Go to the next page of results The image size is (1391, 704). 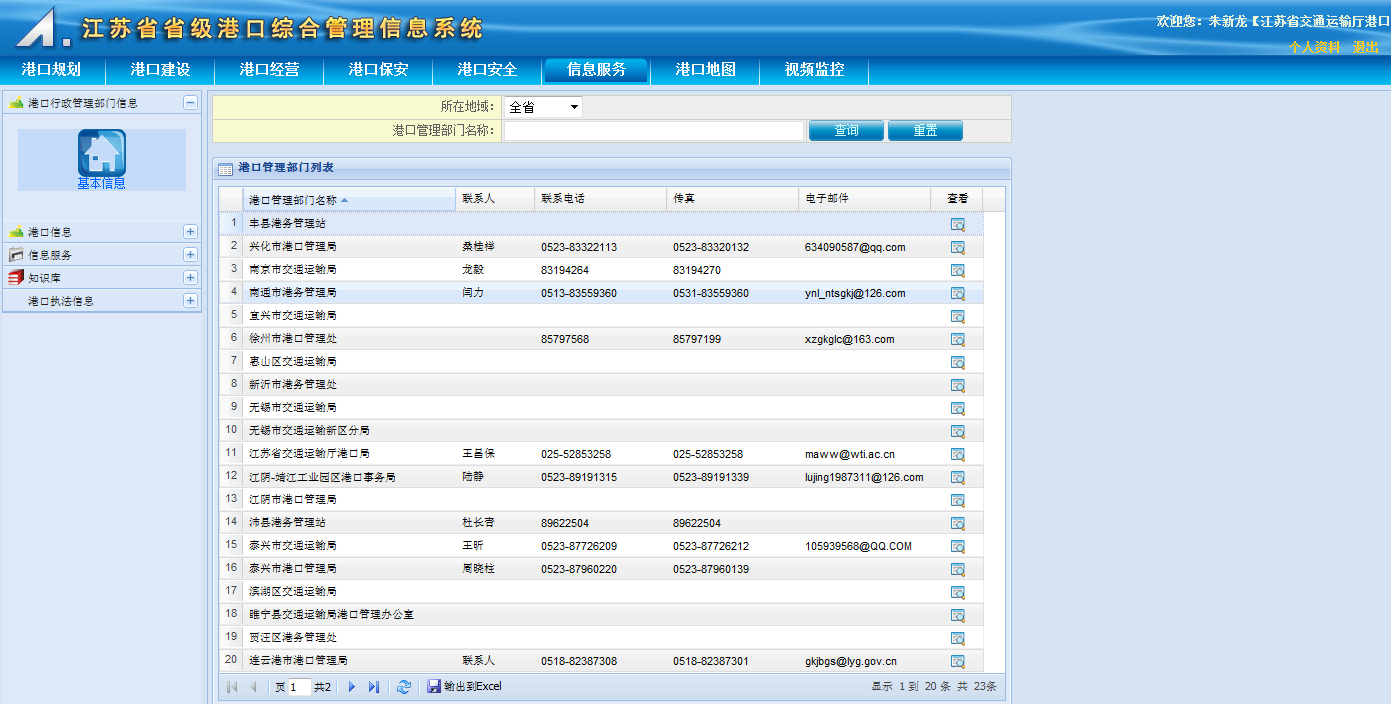(352, 687)
